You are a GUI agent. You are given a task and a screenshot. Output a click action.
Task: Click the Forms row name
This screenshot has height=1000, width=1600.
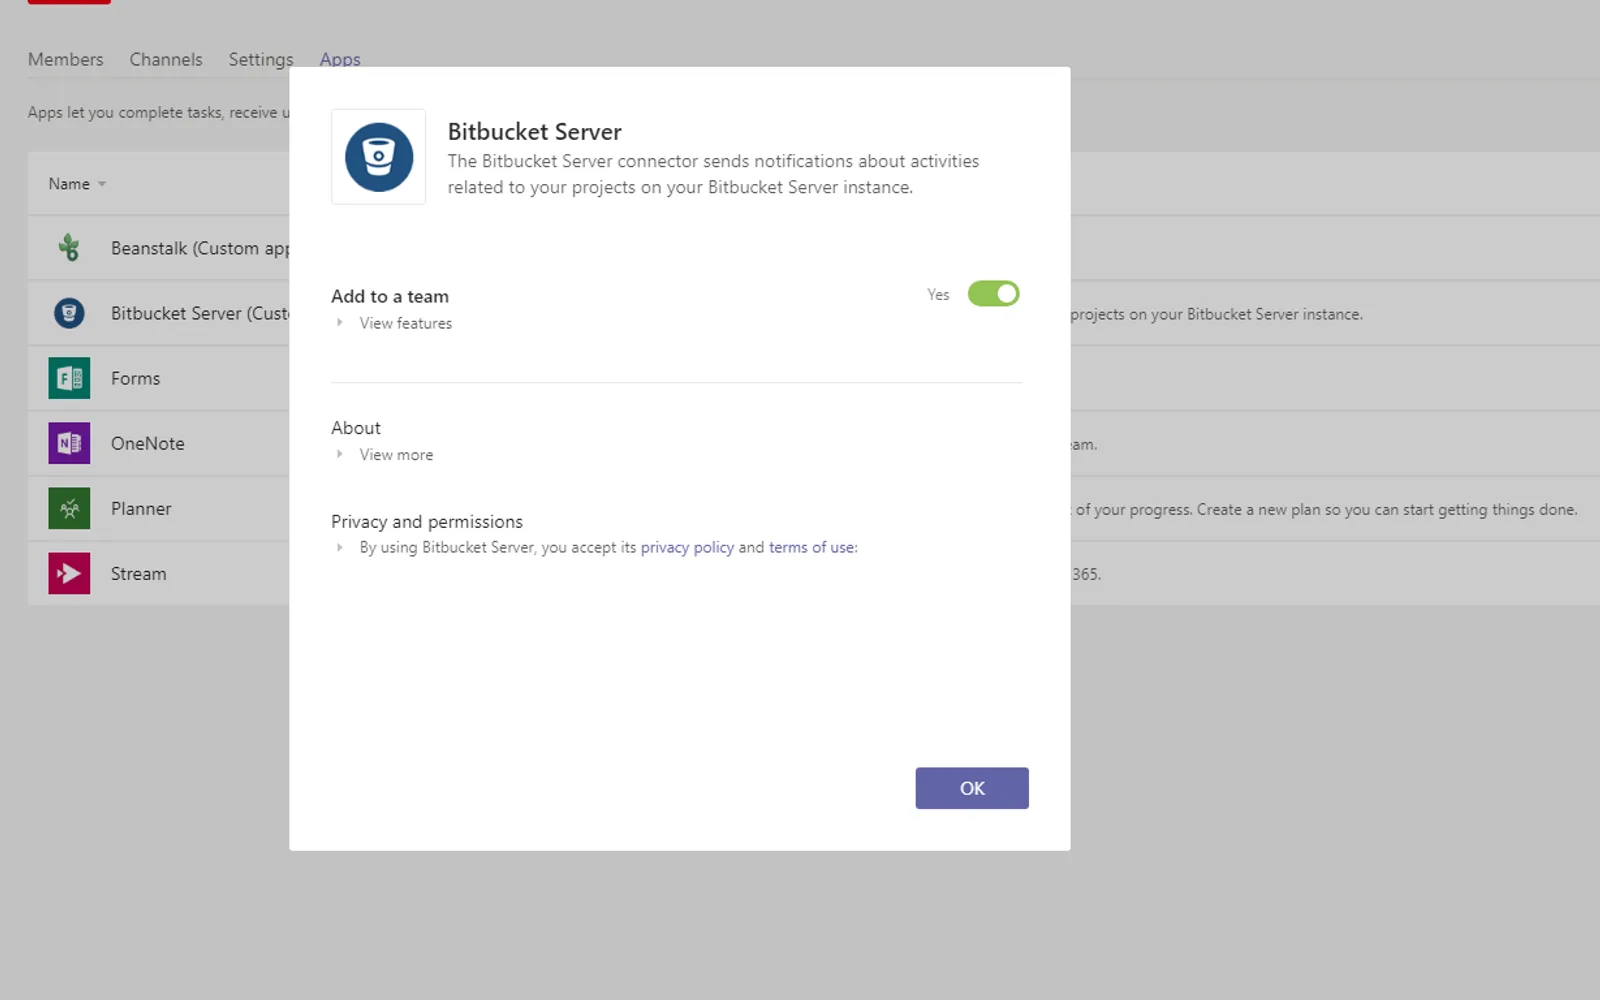[135, 378]
